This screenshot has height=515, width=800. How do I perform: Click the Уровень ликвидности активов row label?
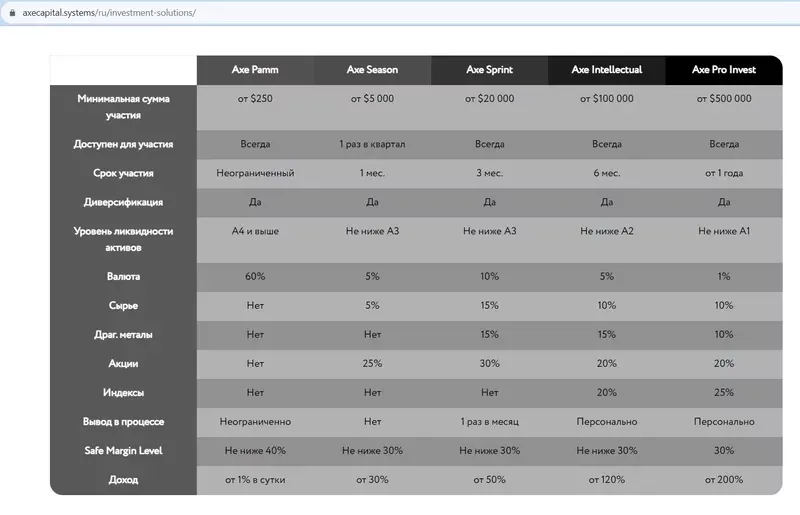click(123, 240)
